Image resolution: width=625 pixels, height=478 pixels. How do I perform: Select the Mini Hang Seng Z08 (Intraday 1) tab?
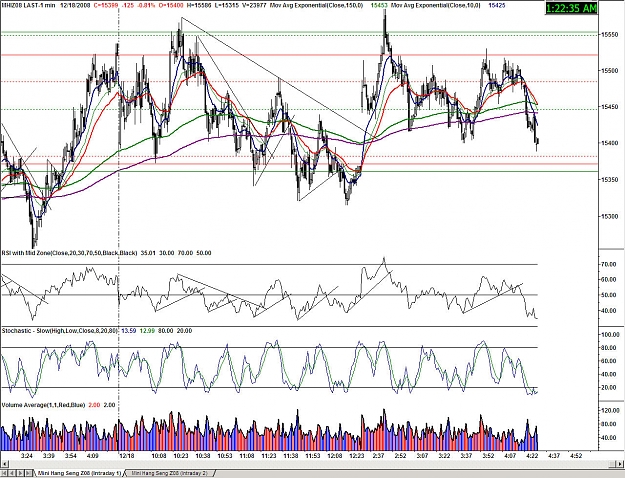(x=79, y=473)
